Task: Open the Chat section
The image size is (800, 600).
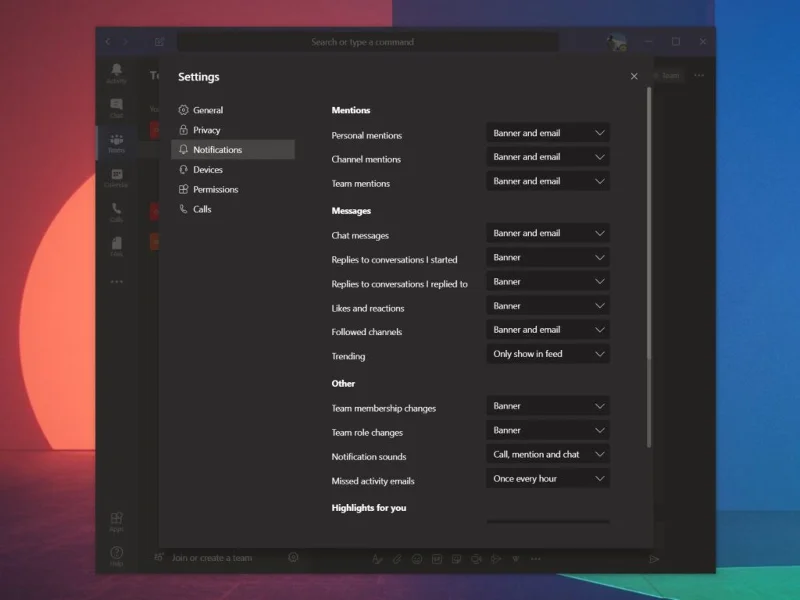Action: click(x=116, y=106)
